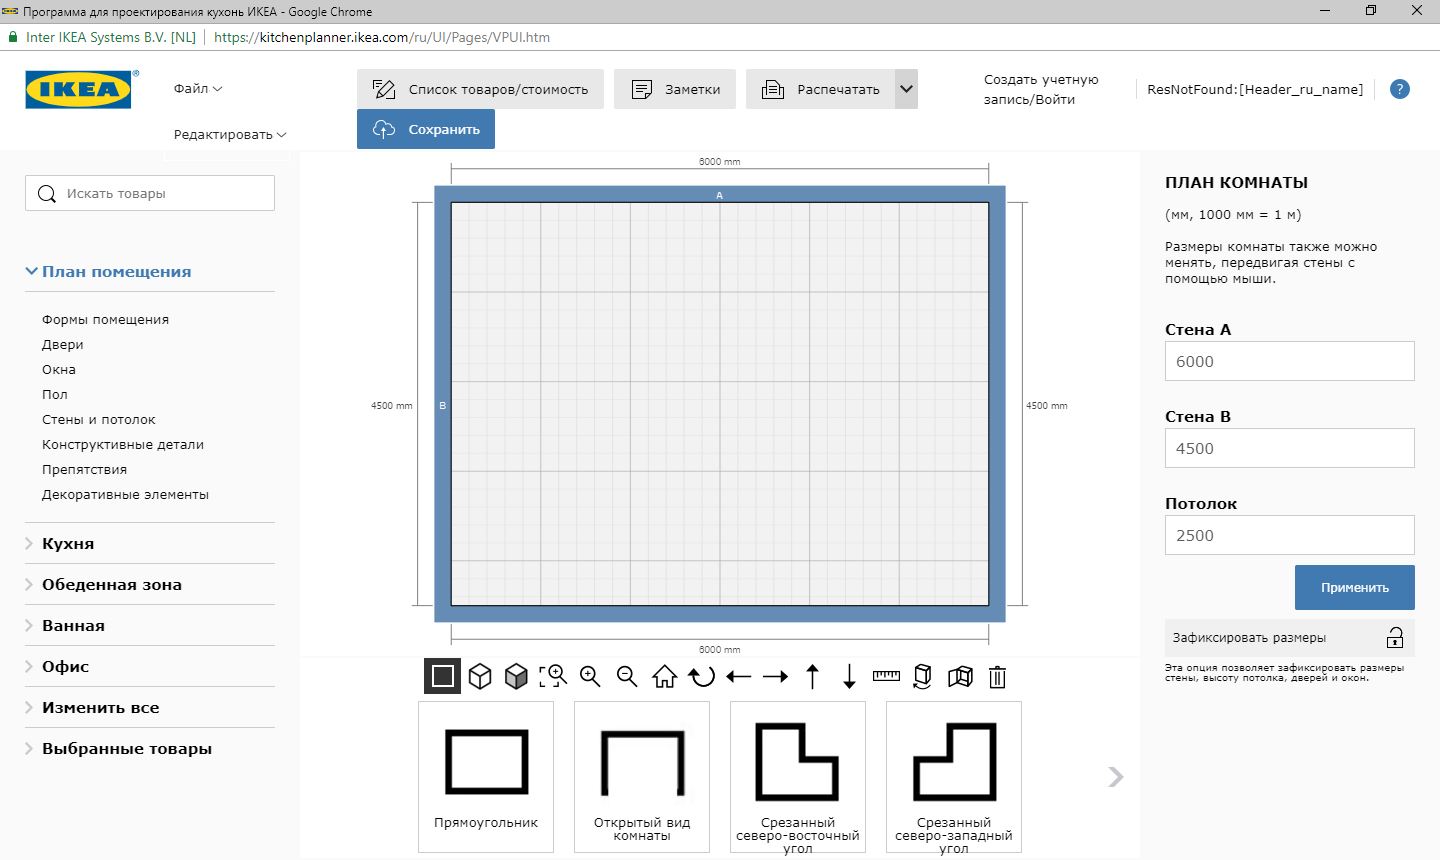The image size is (1440, 860).
Task: Select the 2D top plan view icon
Action: [443, 677]
